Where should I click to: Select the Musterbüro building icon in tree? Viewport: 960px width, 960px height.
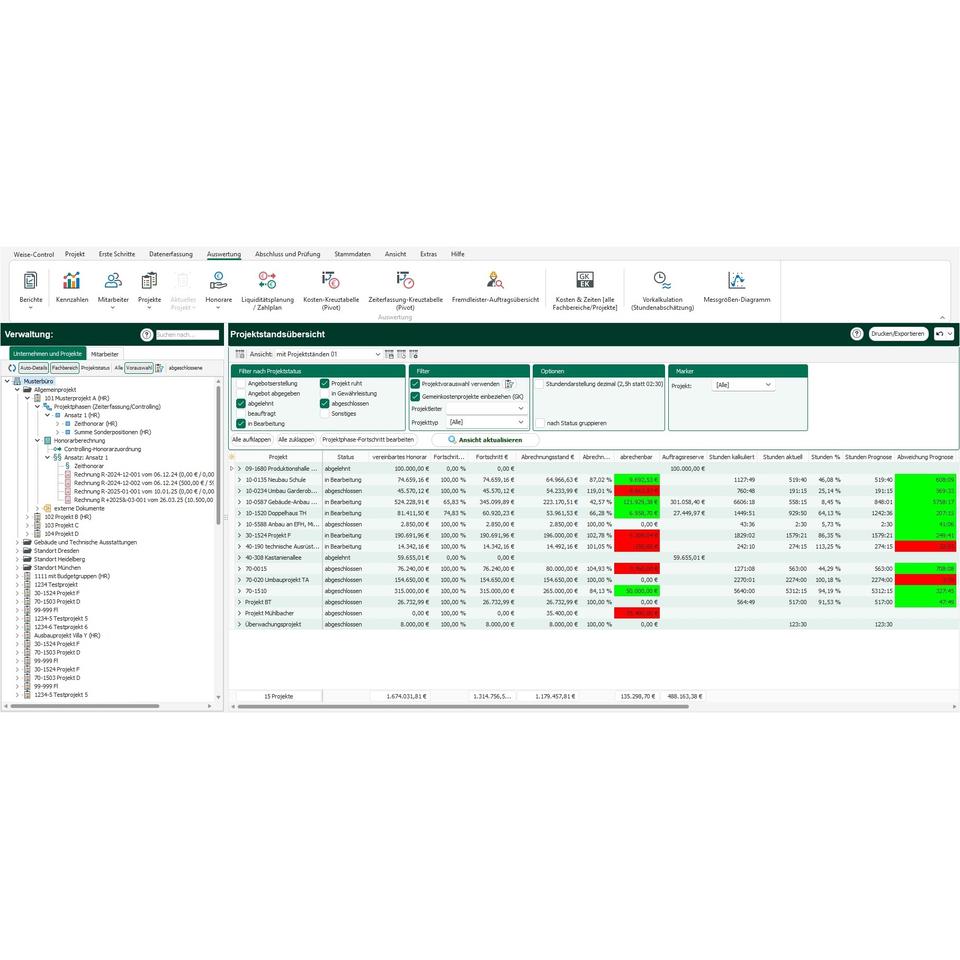(17, 381)
